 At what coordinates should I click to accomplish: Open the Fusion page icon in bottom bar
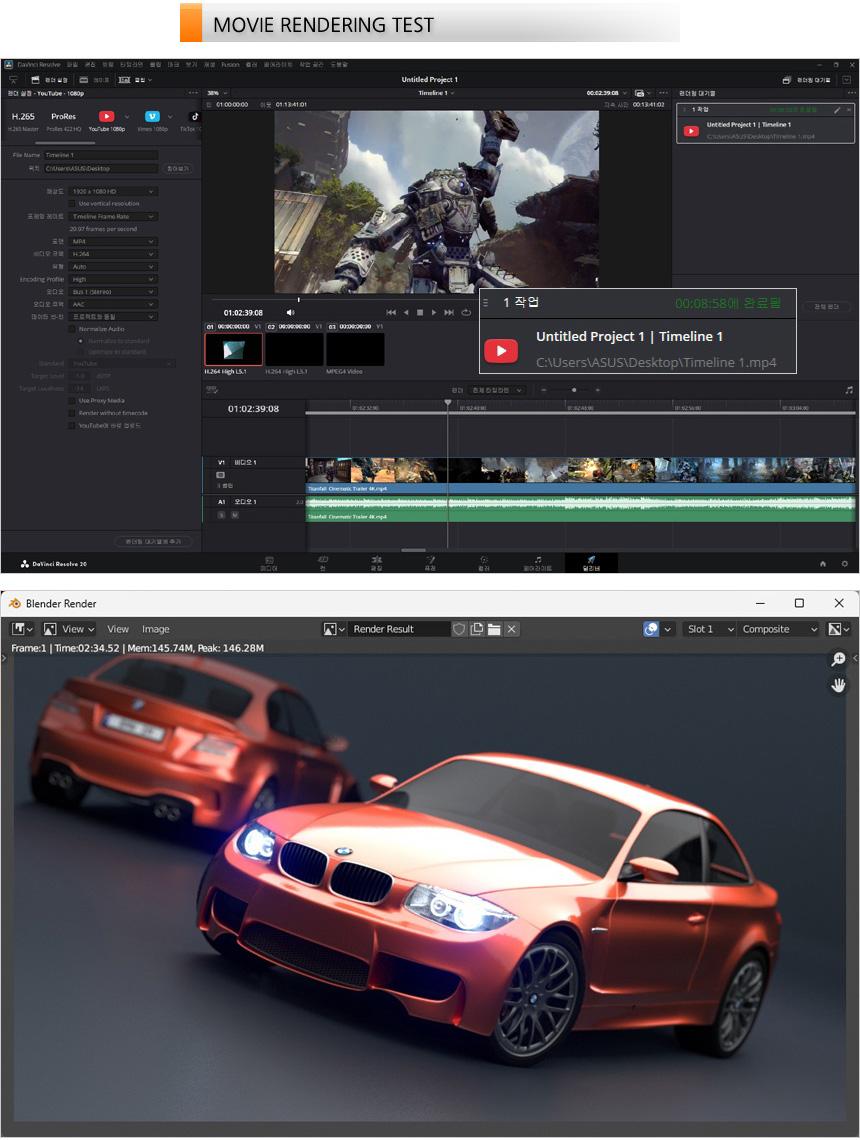tap(430, 560)
